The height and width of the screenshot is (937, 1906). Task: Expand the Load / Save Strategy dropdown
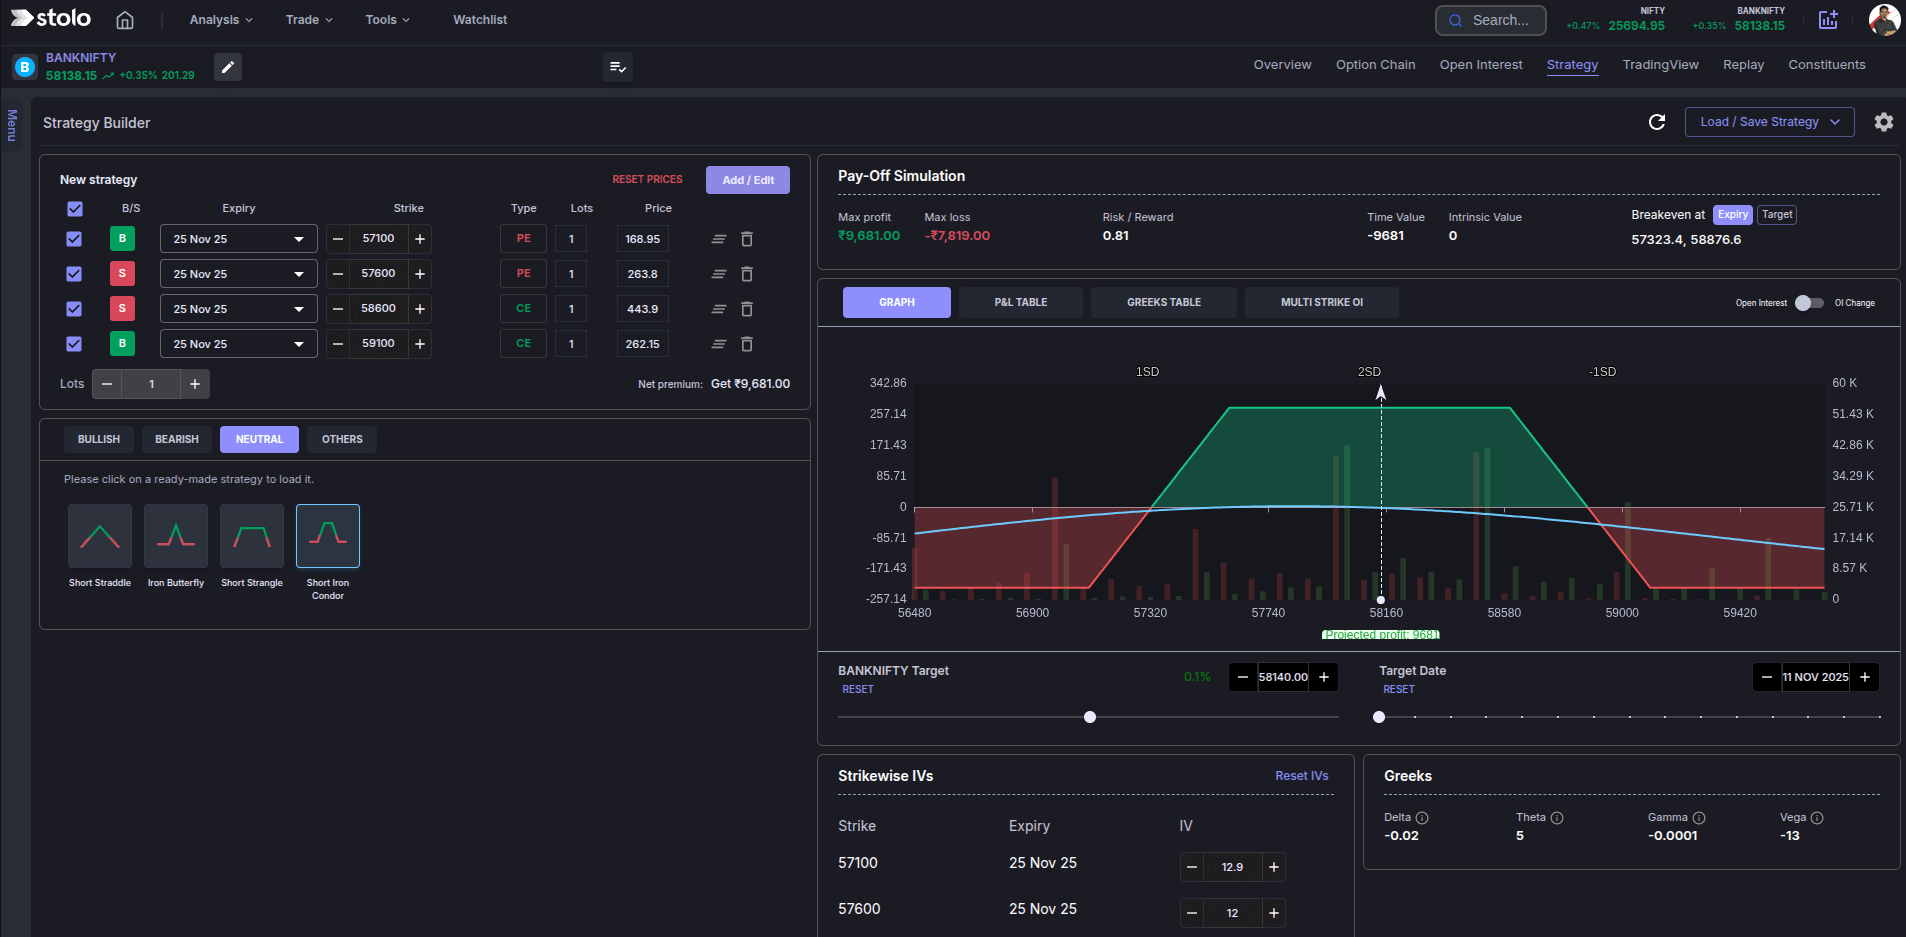[1768, 122]
